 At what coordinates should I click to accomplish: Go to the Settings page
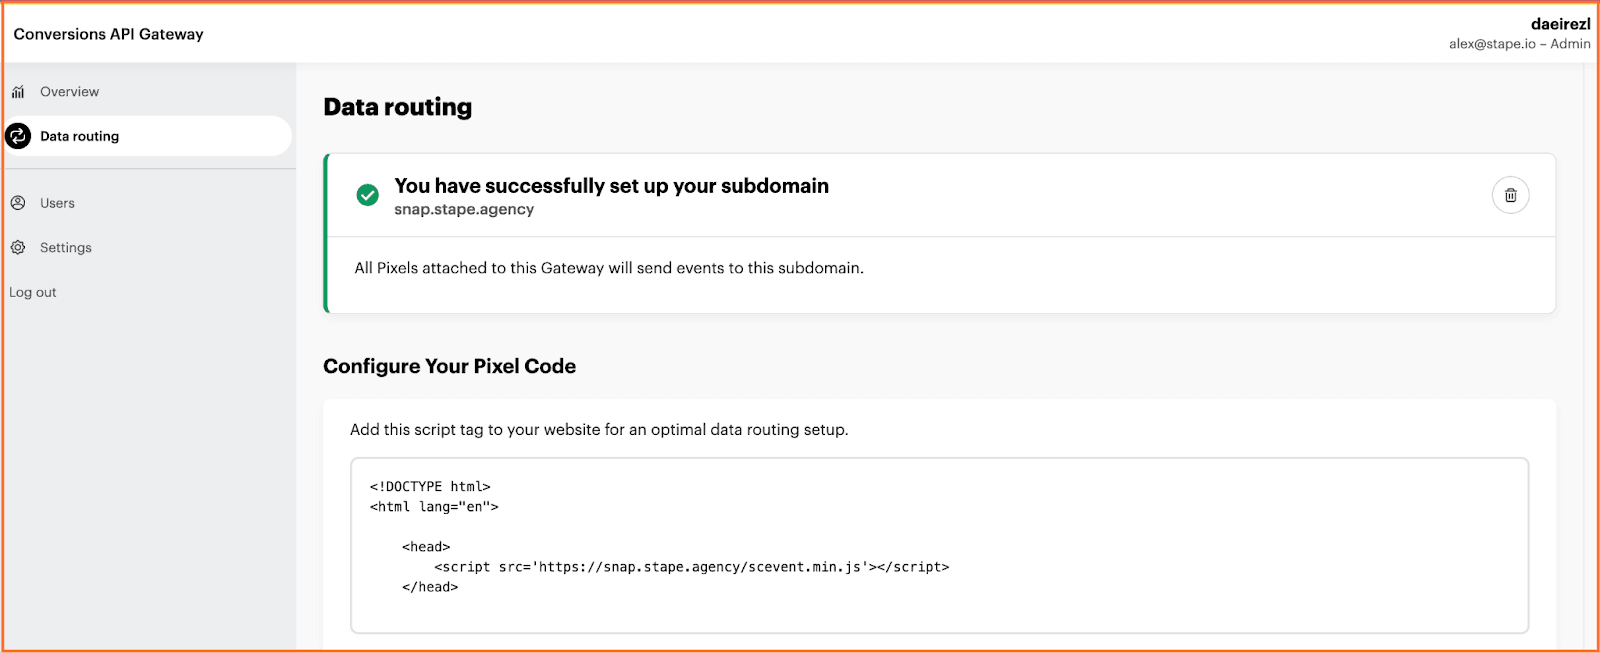[65, 247]
